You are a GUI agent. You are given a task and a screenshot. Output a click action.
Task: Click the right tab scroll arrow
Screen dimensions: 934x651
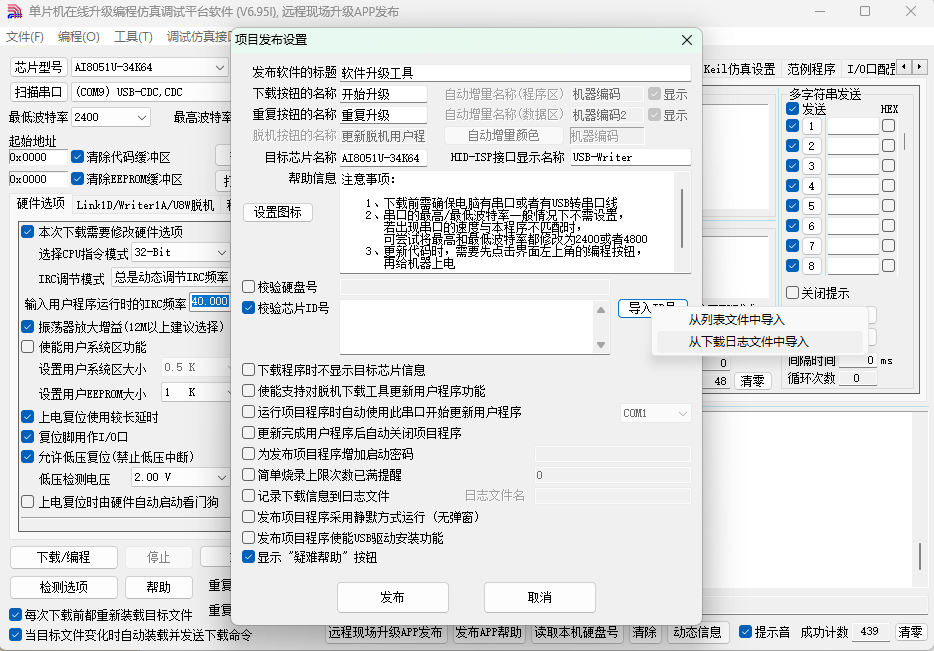pos(920,67)
